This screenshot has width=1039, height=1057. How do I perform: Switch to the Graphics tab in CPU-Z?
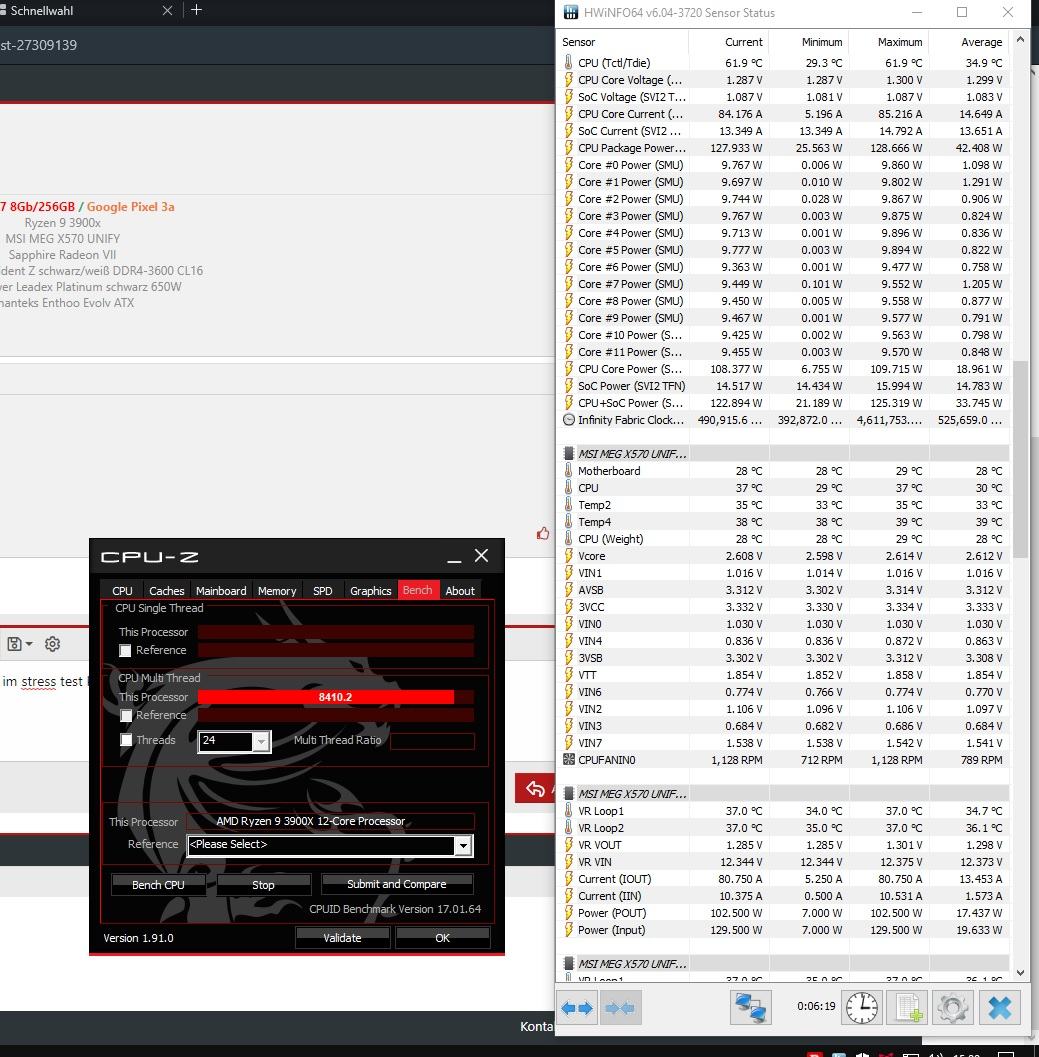tap(370, 591)
